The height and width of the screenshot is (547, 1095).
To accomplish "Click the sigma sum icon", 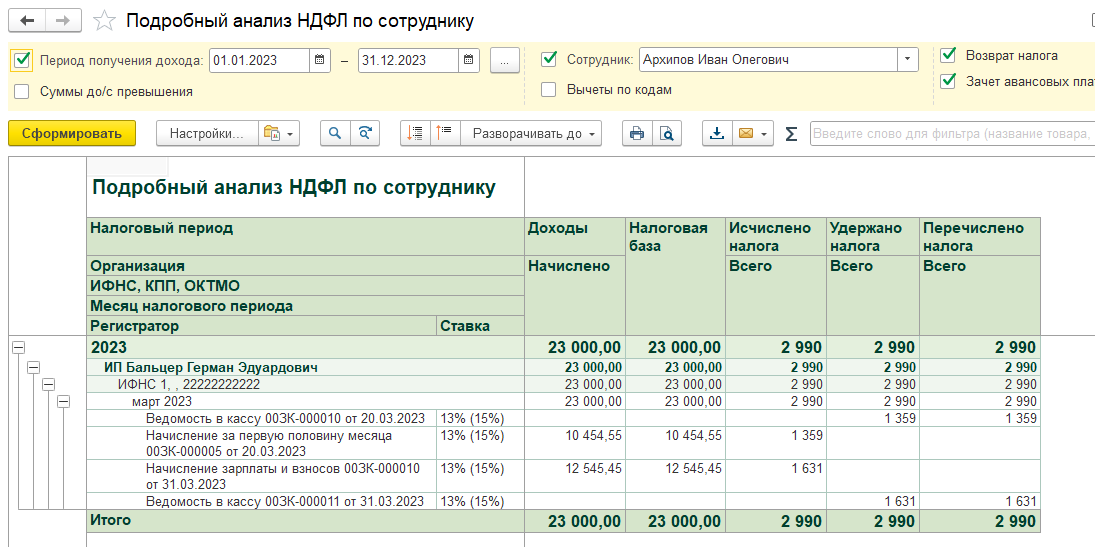I will pyautogui.click(x=791, y=133).
